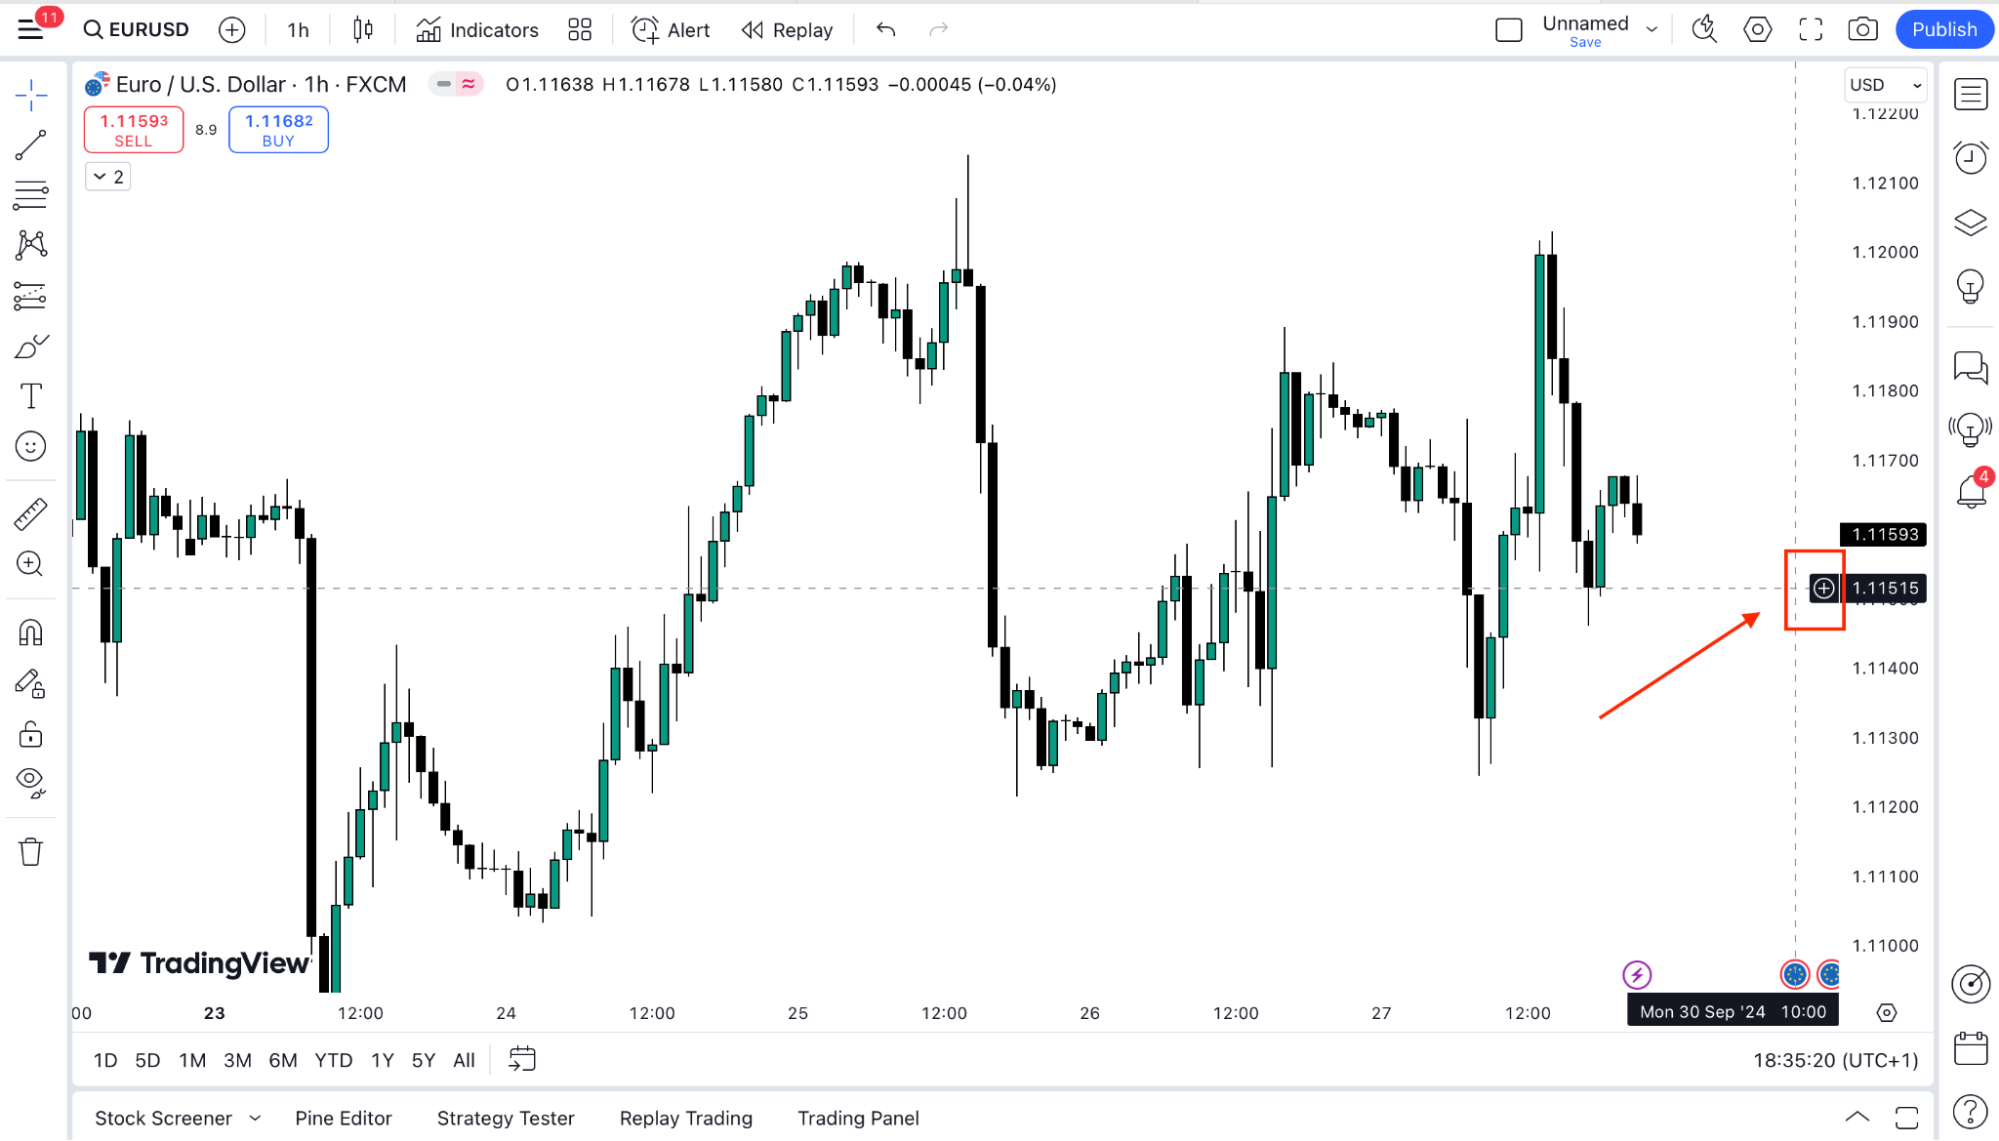Image resolution: width=1999 pixels, height=1141 pixels.
Task: Toggle hide all drawings eye icon
Action: coord(30,782)
